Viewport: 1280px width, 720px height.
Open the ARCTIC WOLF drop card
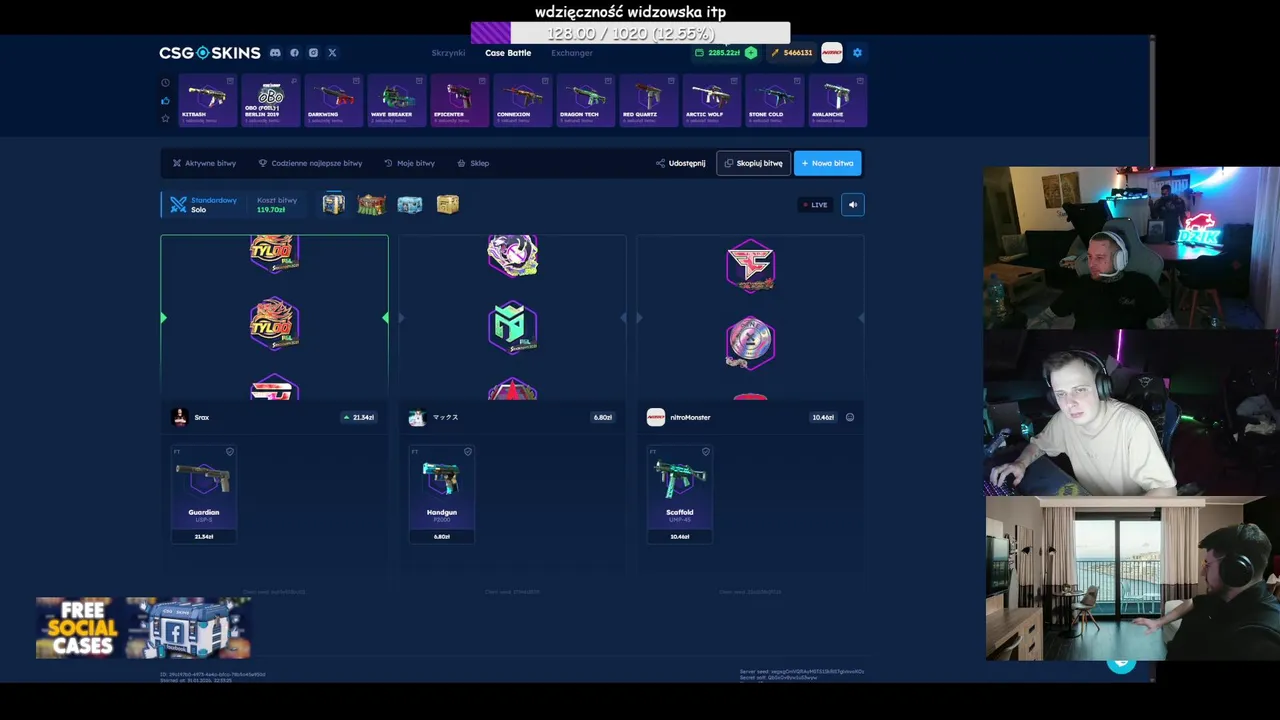tap(711, 100)
